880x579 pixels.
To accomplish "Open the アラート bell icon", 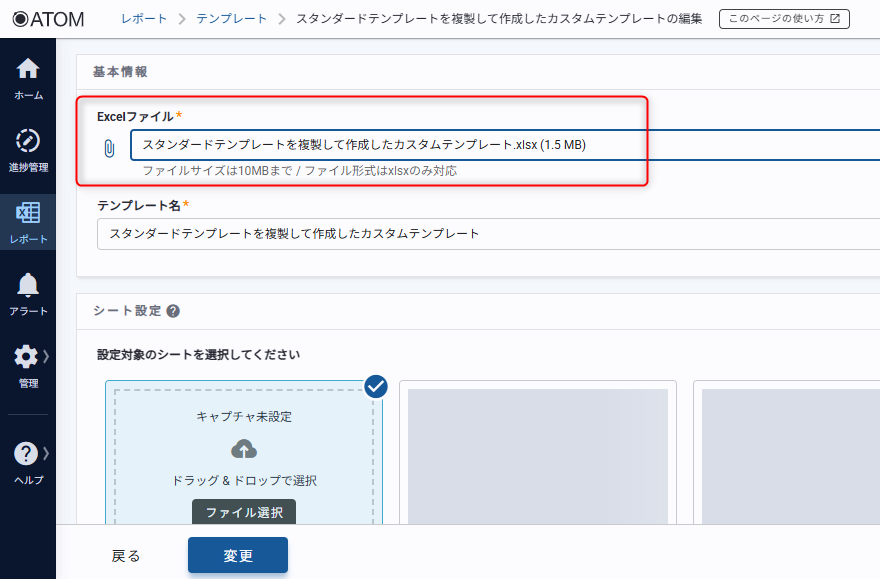I will [x=28, y=285].
